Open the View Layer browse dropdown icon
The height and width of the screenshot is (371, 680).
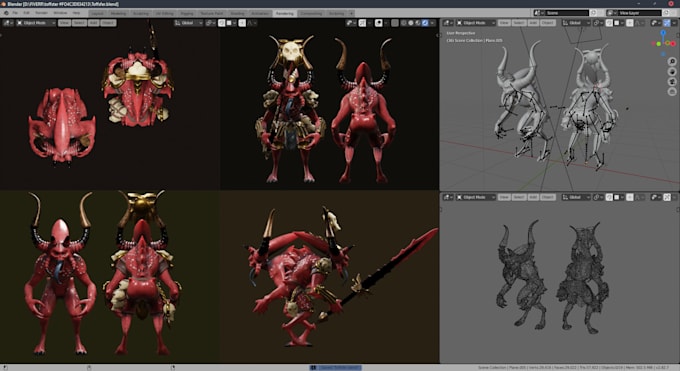[x=611, y=13]
